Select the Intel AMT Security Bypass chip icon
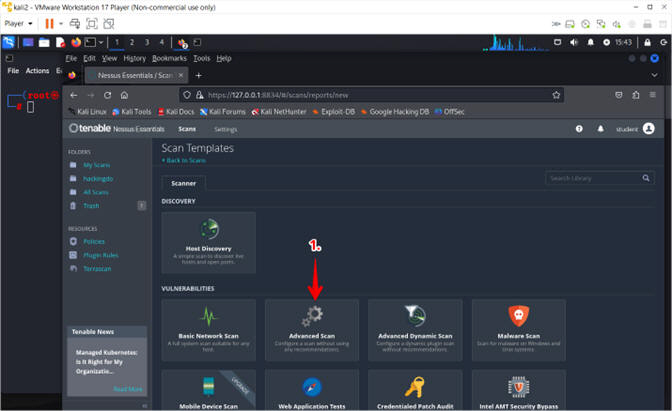The width and height of the screenshot is (672, 411). coord(519,387)
